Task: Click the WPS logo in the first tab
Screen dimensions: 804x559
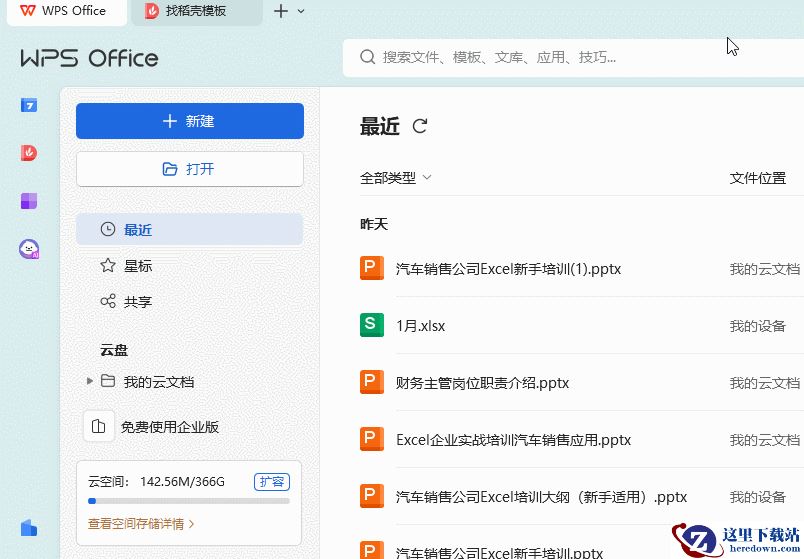Action: coord(28,11)
